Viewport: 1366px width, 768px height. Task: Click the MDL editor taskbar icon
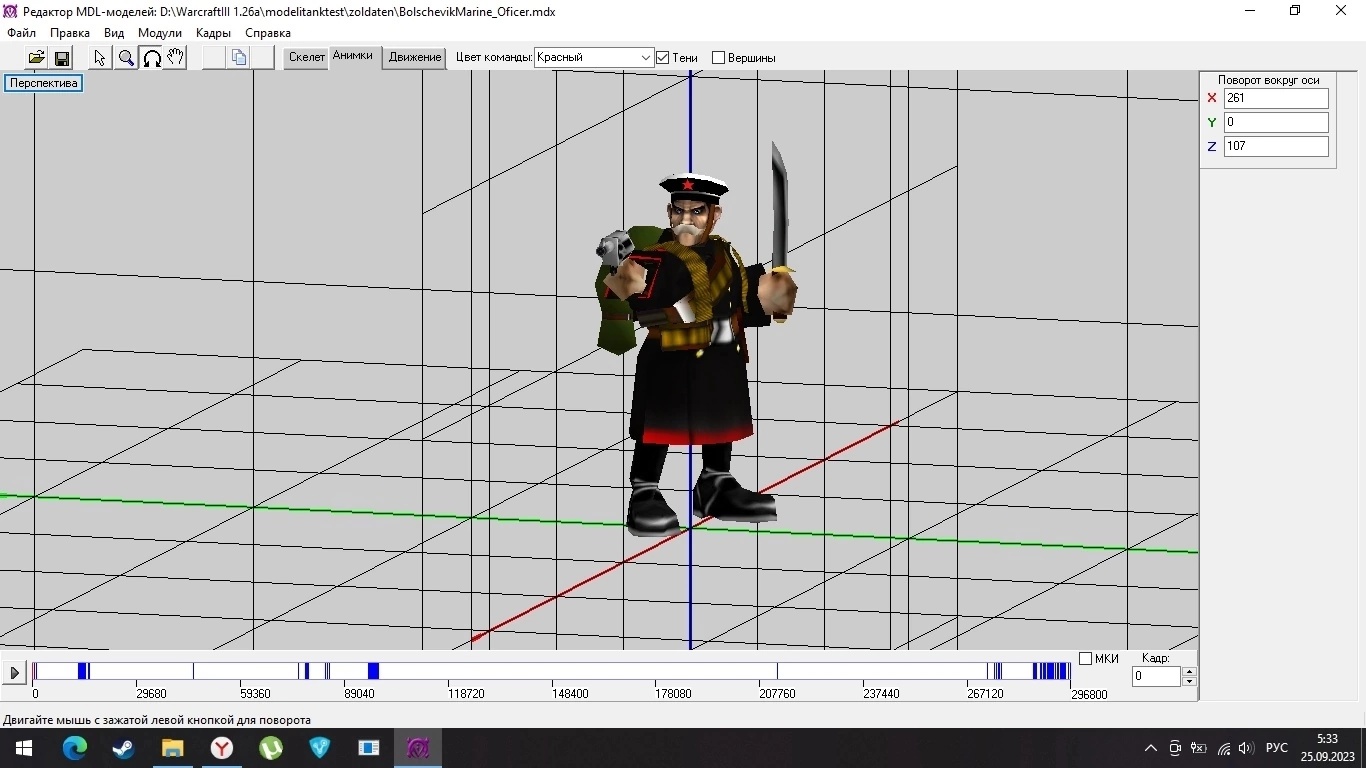click(417, 748)
